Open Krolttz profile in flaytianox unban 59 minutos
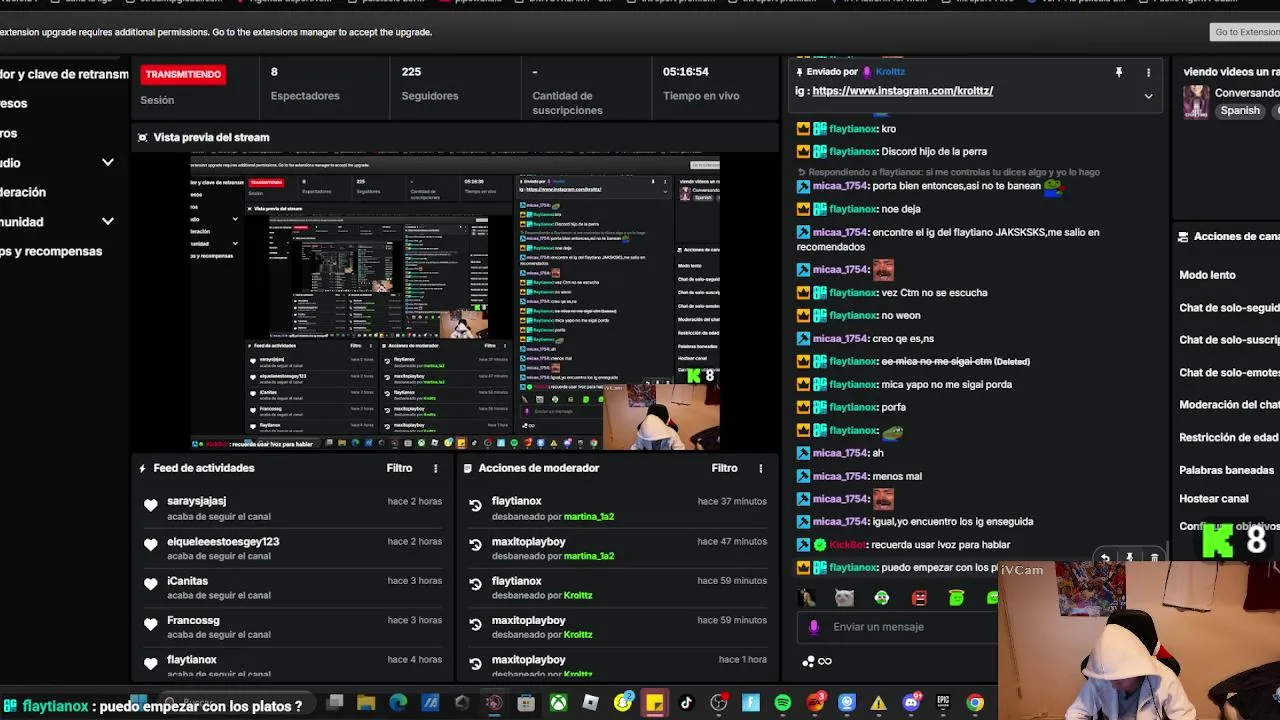This screenshot has width=1280, height=720. 578,596
